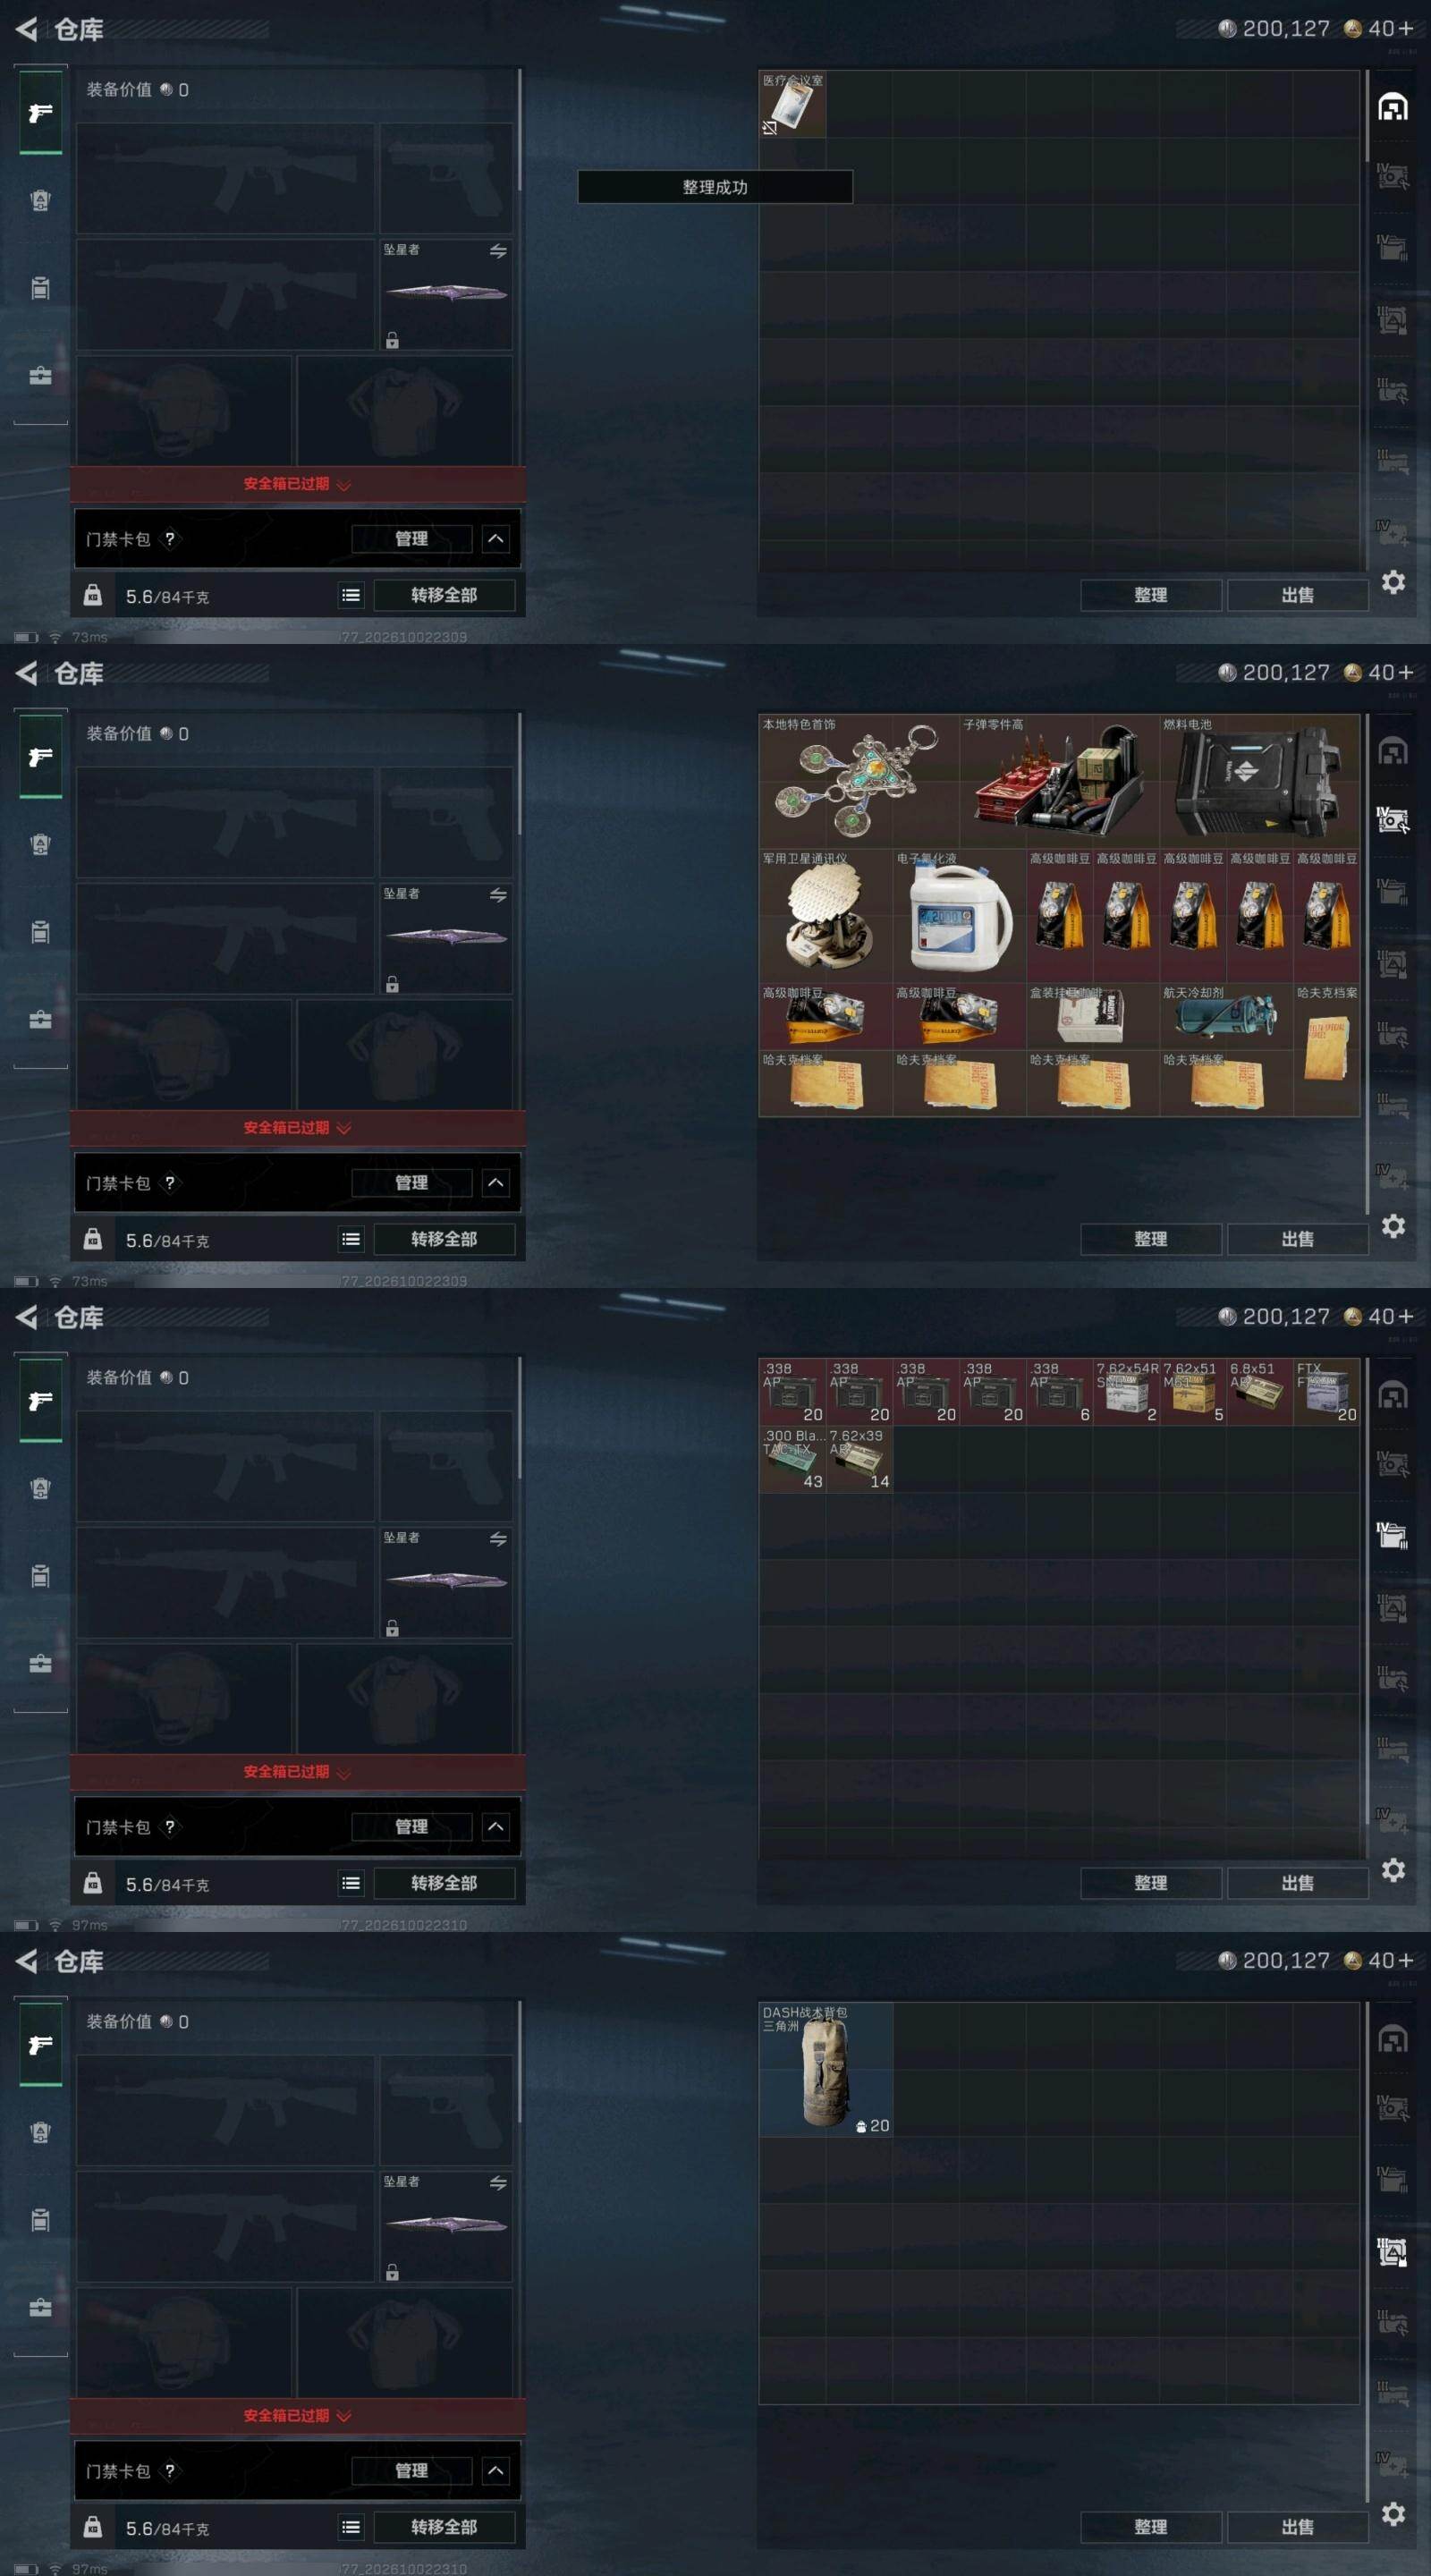Click the 整理成功 notification
This screenshot has height=2576, width=1431.
pyautogui.click(x=715, y=187)
